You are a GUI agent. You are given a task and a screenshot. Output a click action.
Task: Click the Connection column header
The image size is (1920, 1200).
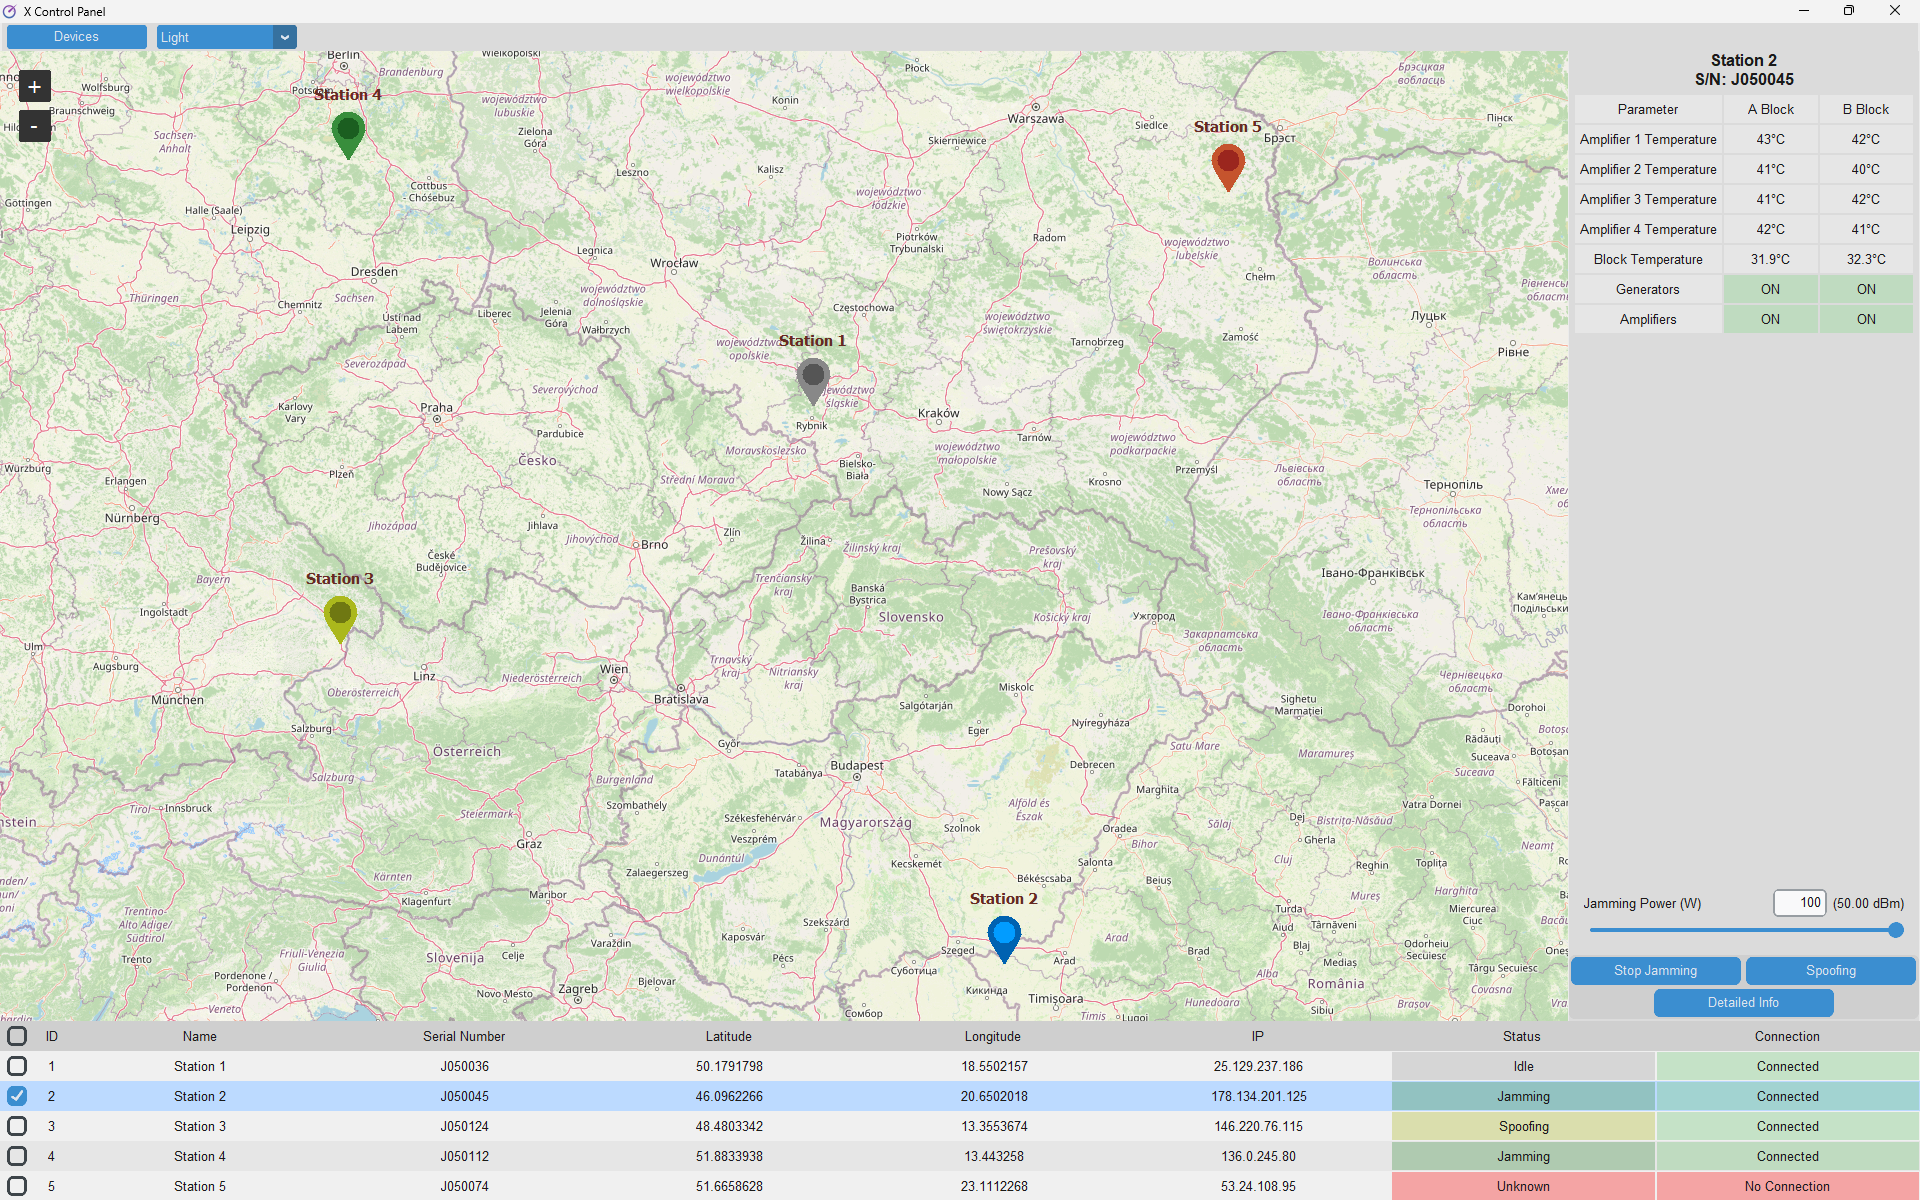point(1787,1036)
